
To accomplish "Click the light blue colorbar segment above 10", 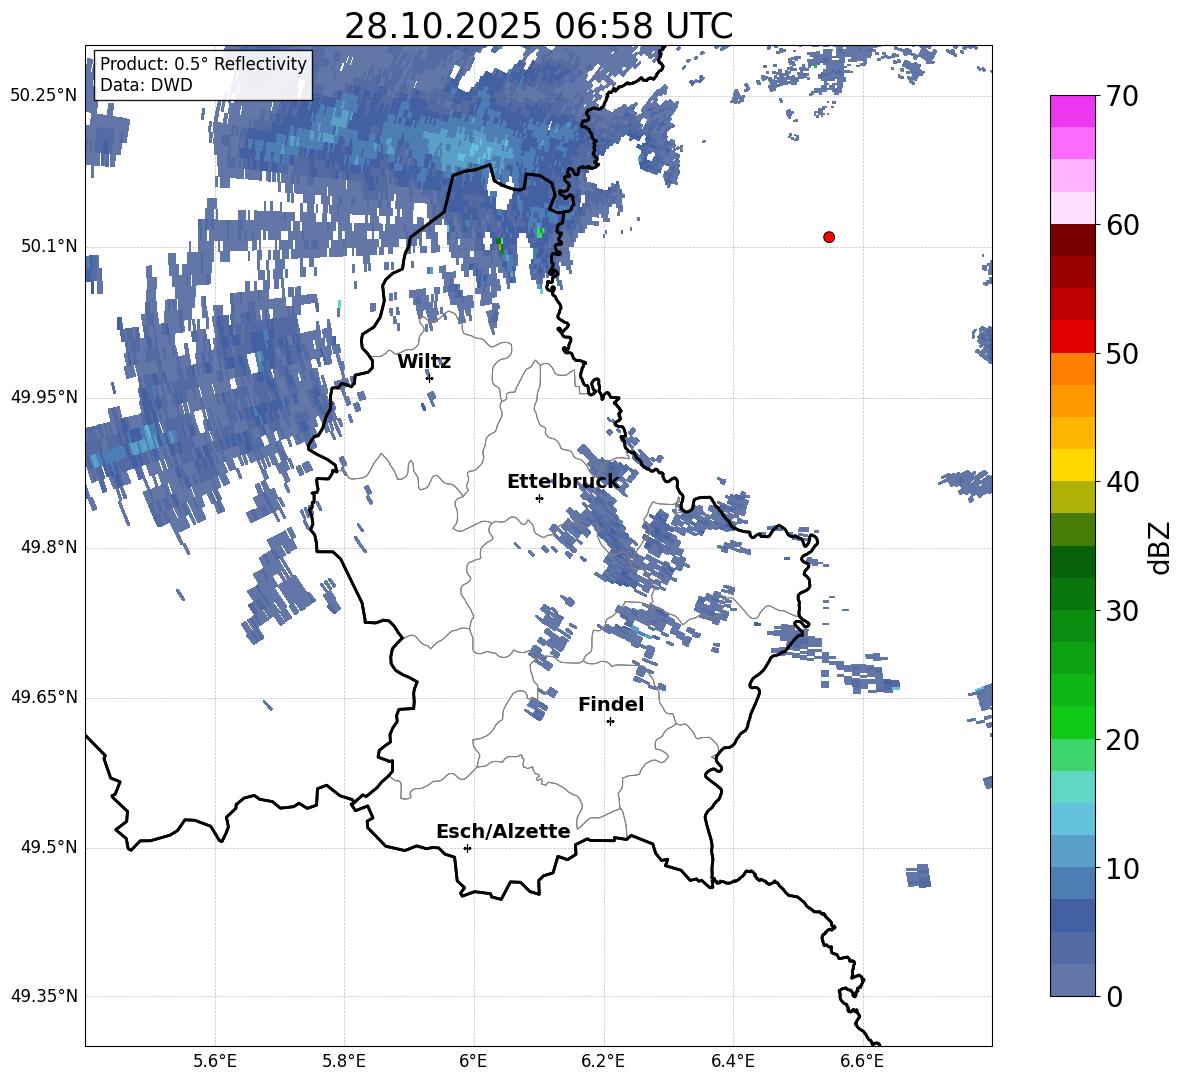I will click(x=1073, y=851).
